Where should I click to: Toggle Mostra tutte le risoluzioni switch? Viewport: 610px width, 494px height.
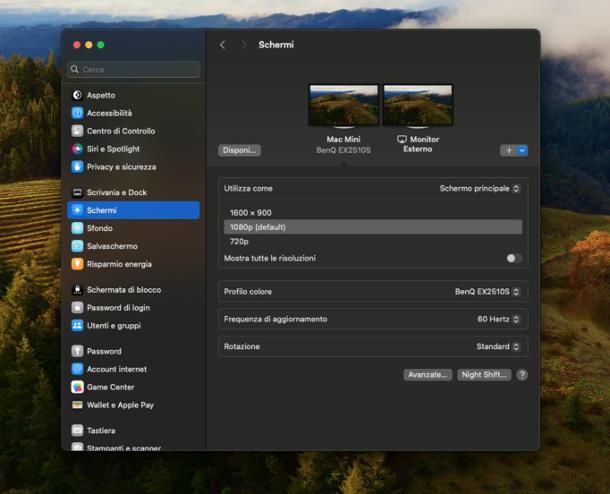(514, 258)
